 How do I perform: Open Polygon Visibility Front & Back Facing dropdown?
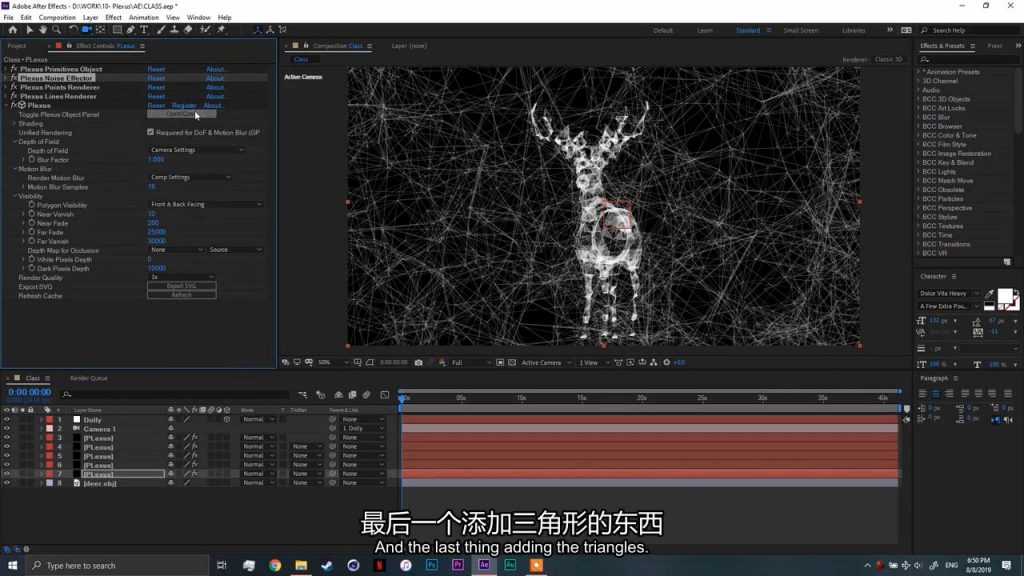tap(205, 204)
